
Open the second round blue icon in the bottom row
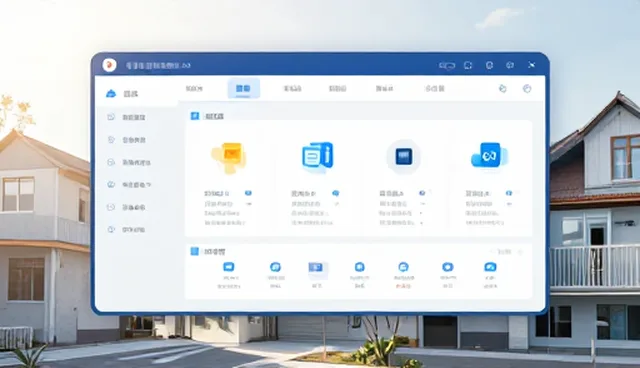pos(276,267)
